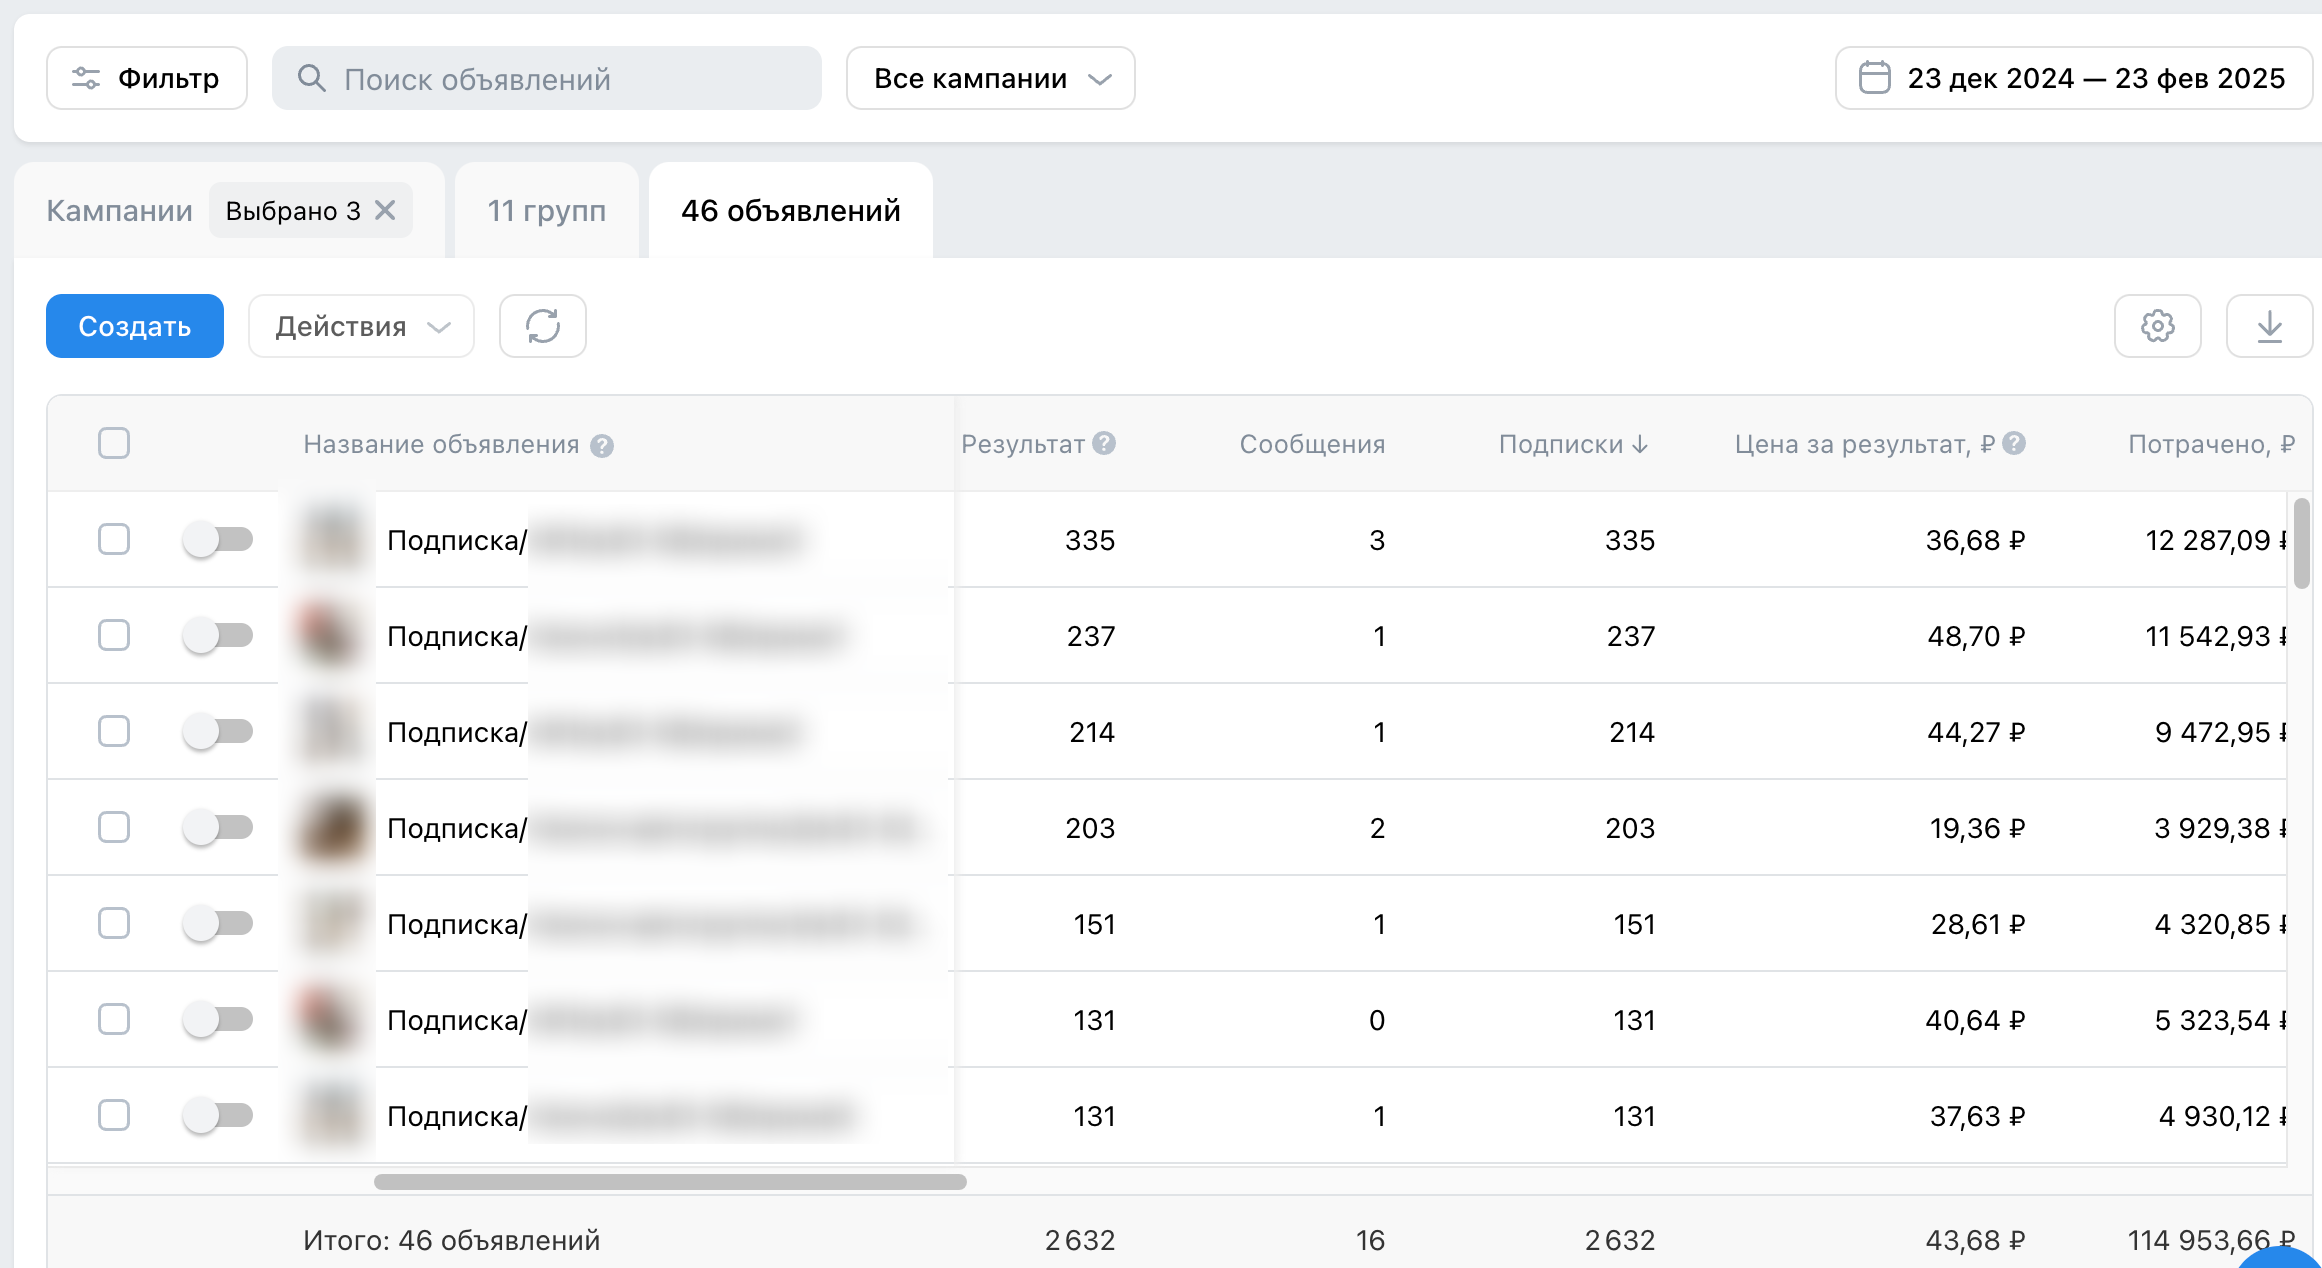Viewport: 2322px width, 1268px height.
Task: Switch to the Кампании tab
Action: 119,210
